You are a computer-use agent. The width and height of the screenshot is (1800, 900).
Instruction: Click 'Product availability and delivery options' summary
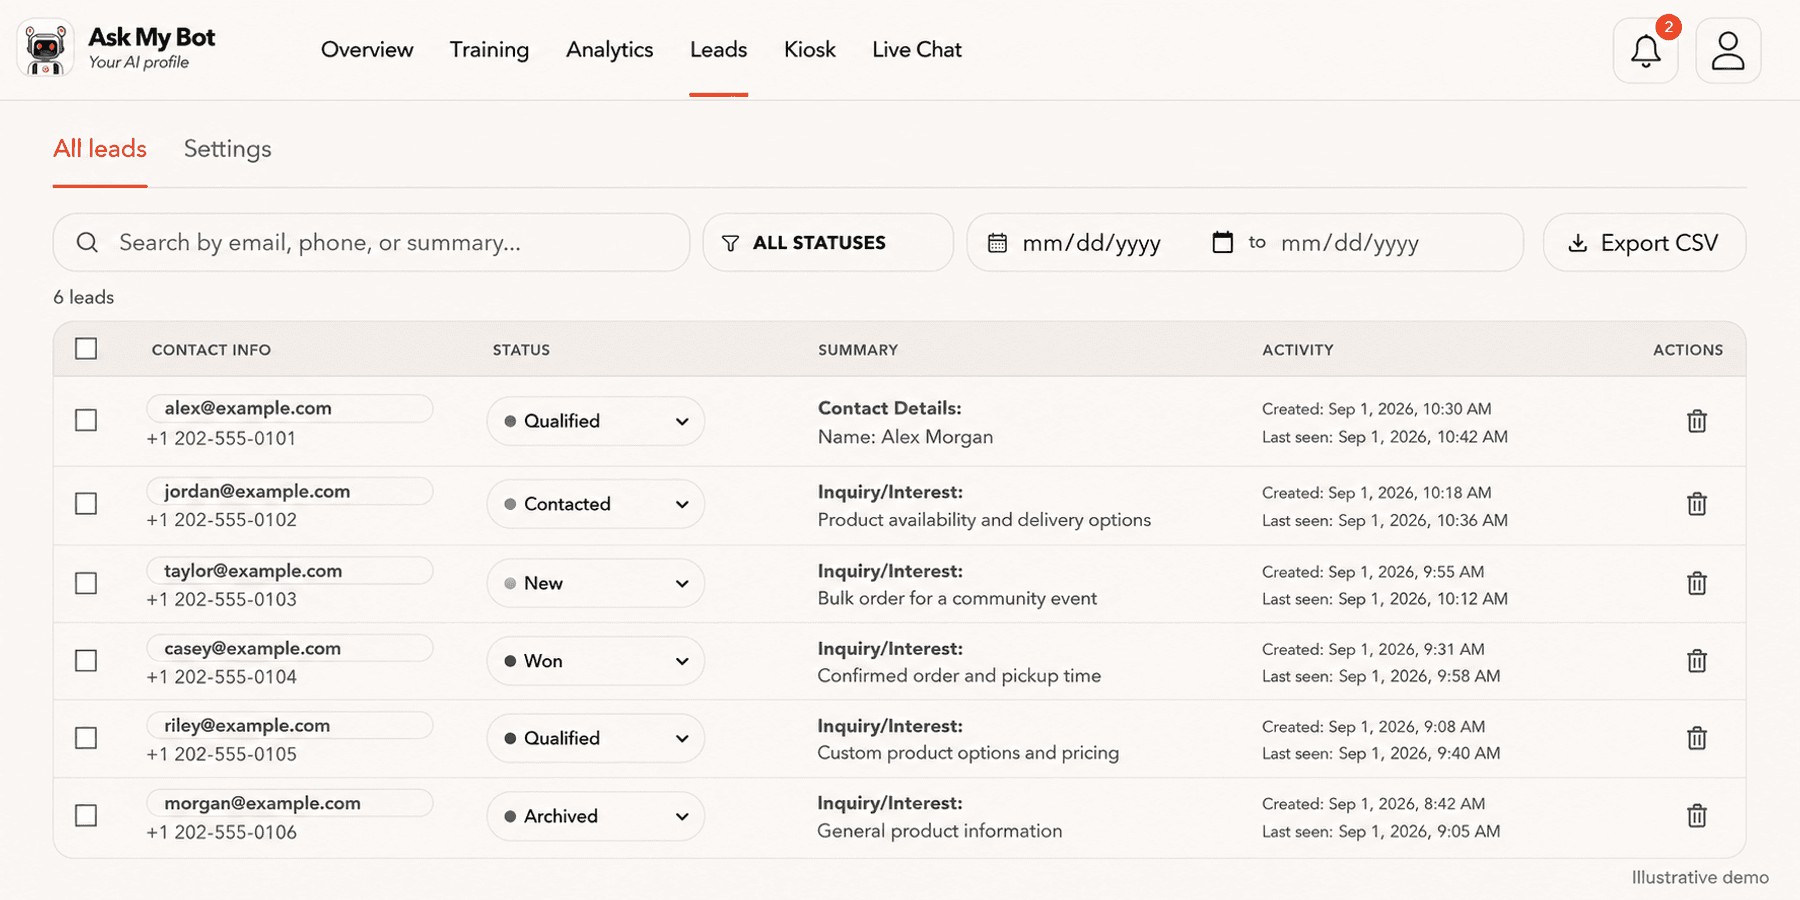click(984, 520)
